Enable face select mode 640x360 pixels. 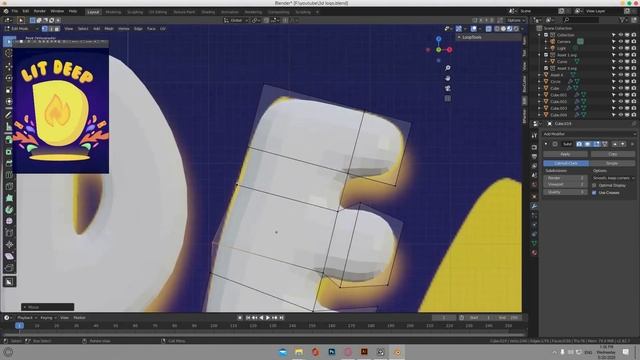click(57, 29)
